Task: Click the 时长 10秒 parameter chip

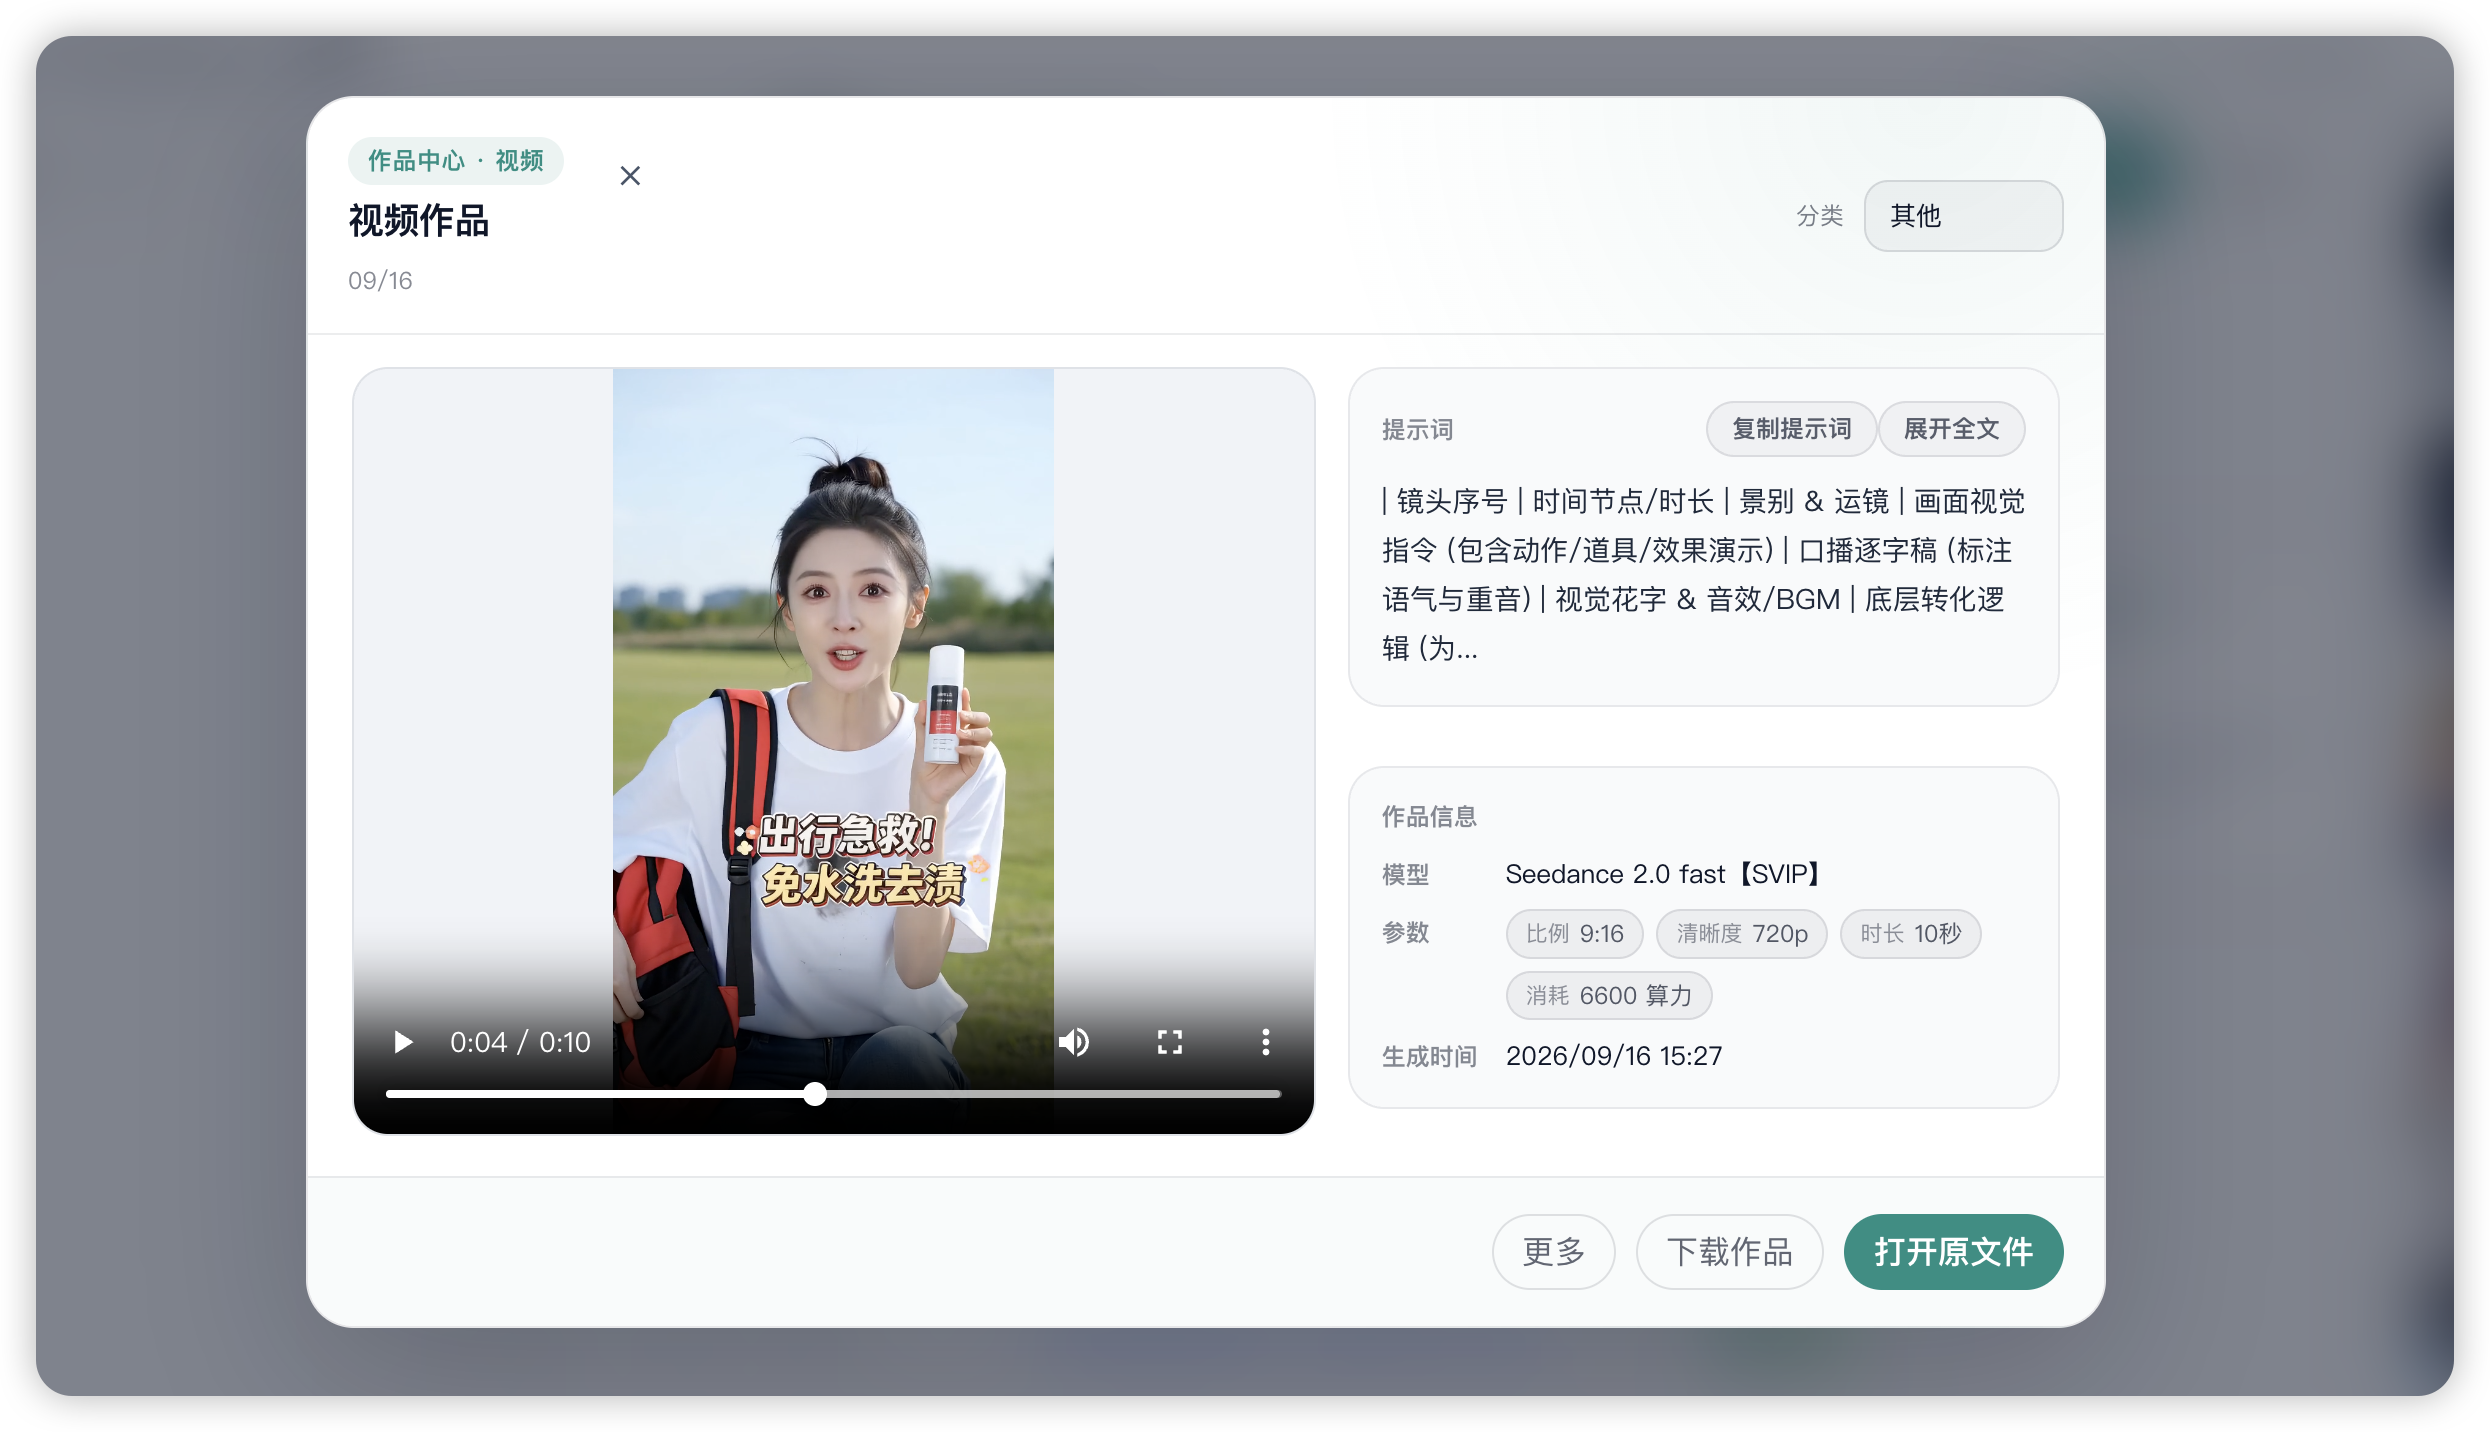Action: [1911, 934]
